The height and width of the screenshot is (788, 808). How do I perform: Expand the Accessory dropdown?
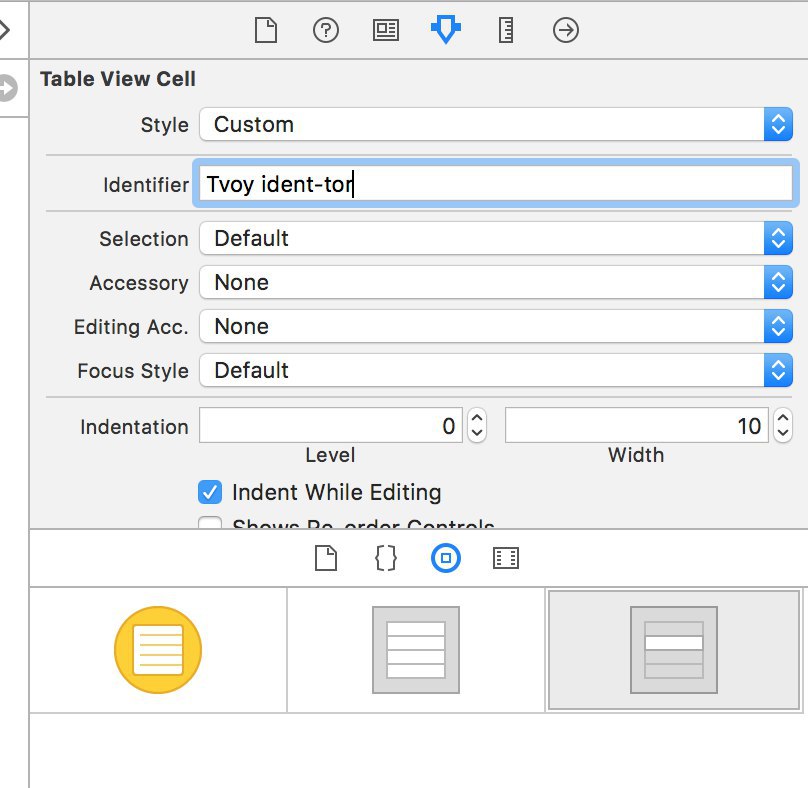496,282
